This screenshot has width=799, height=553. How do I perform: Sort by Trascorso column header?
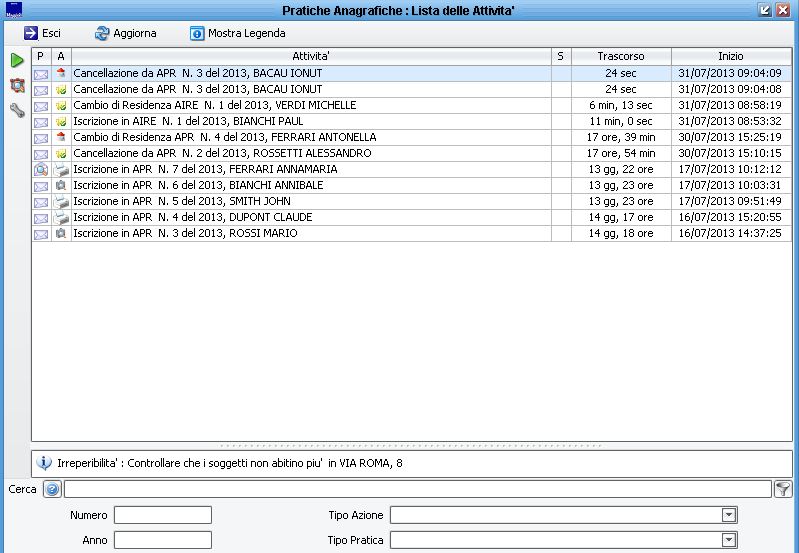[x=621, y=56]
